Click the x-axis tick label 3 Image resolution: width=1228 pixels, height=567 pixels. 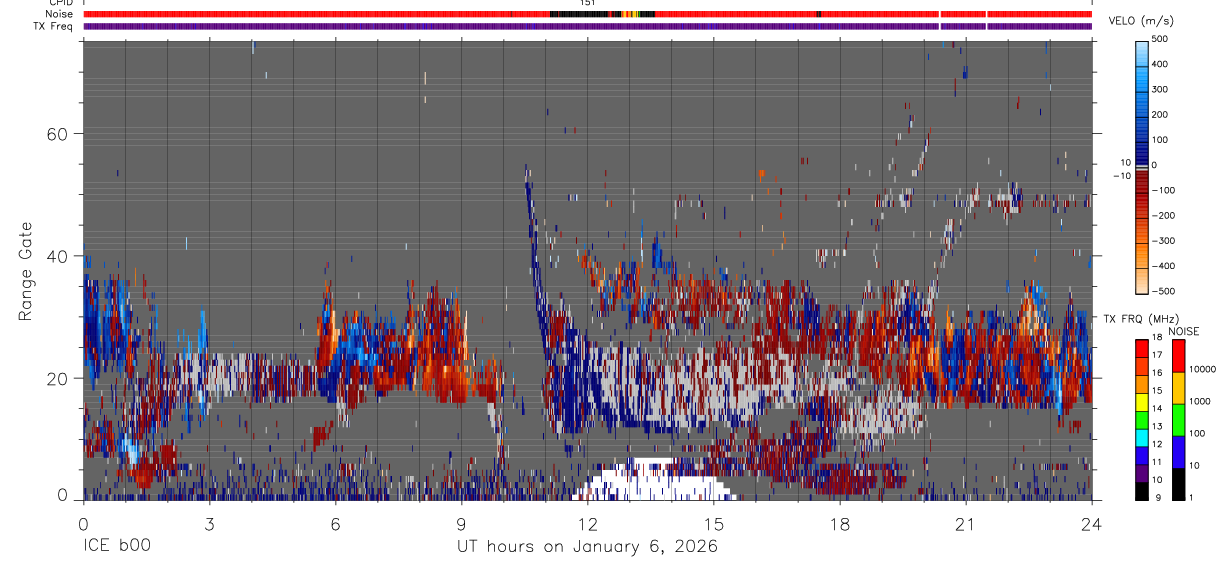(x=209, y=524)
